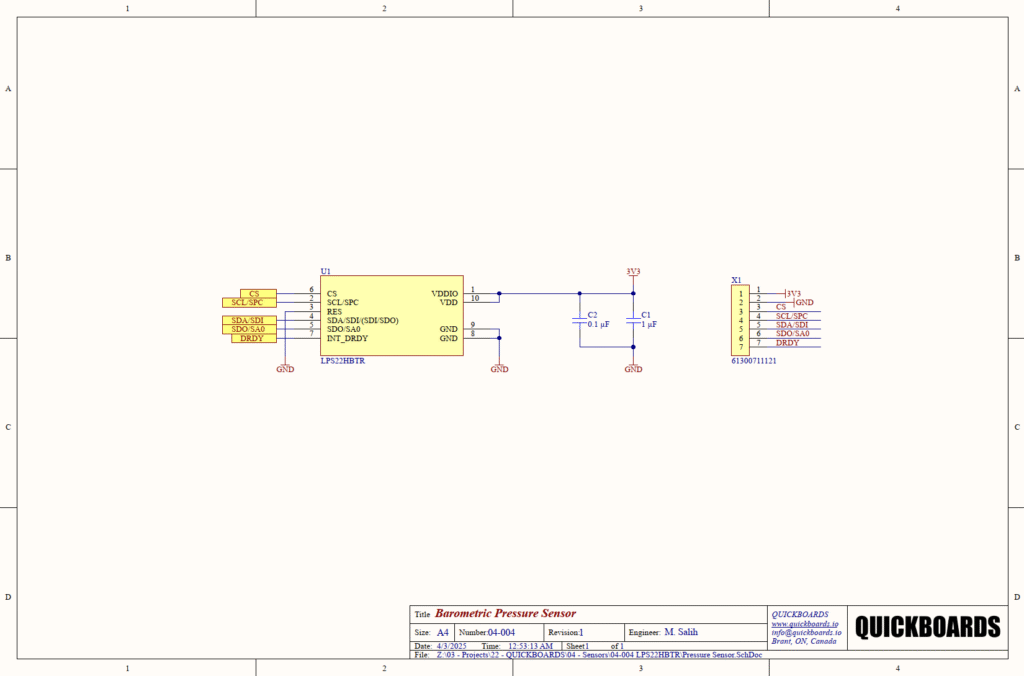Click the 3V3 power symbol at connector X1
This screenshot has width=1024, height=676.
click(793, 293)
